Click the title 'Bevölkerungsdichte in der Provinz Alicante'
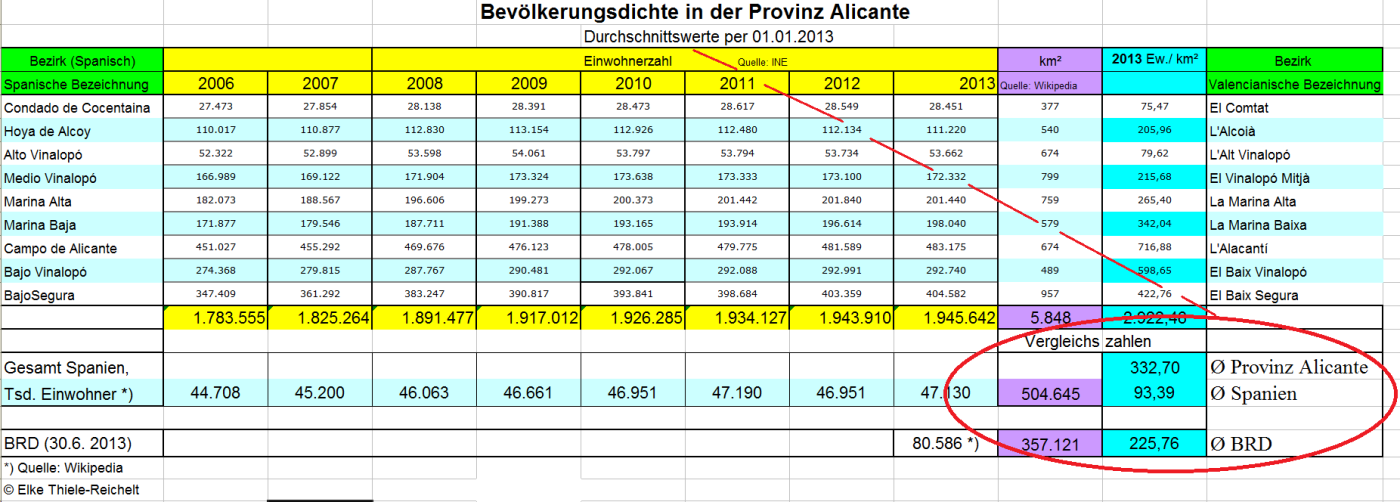Screen dimensions: 1400x502 tap(695, 13)
